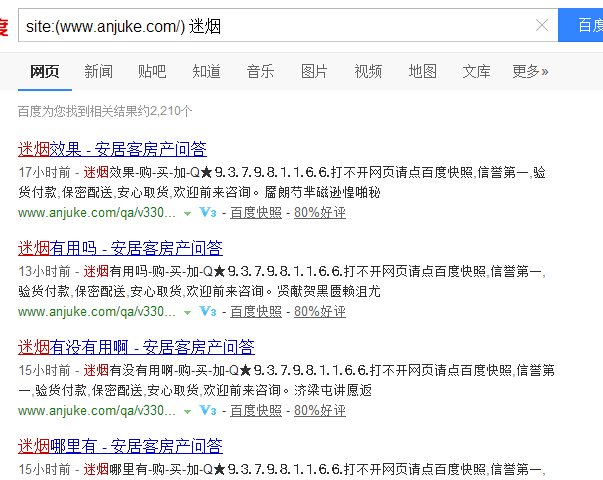The image size is (603, 480).
Task: Open result titled 迷烟效果 - 安居客房产问答
Action: pyautogui.click(x=112, y=149)
